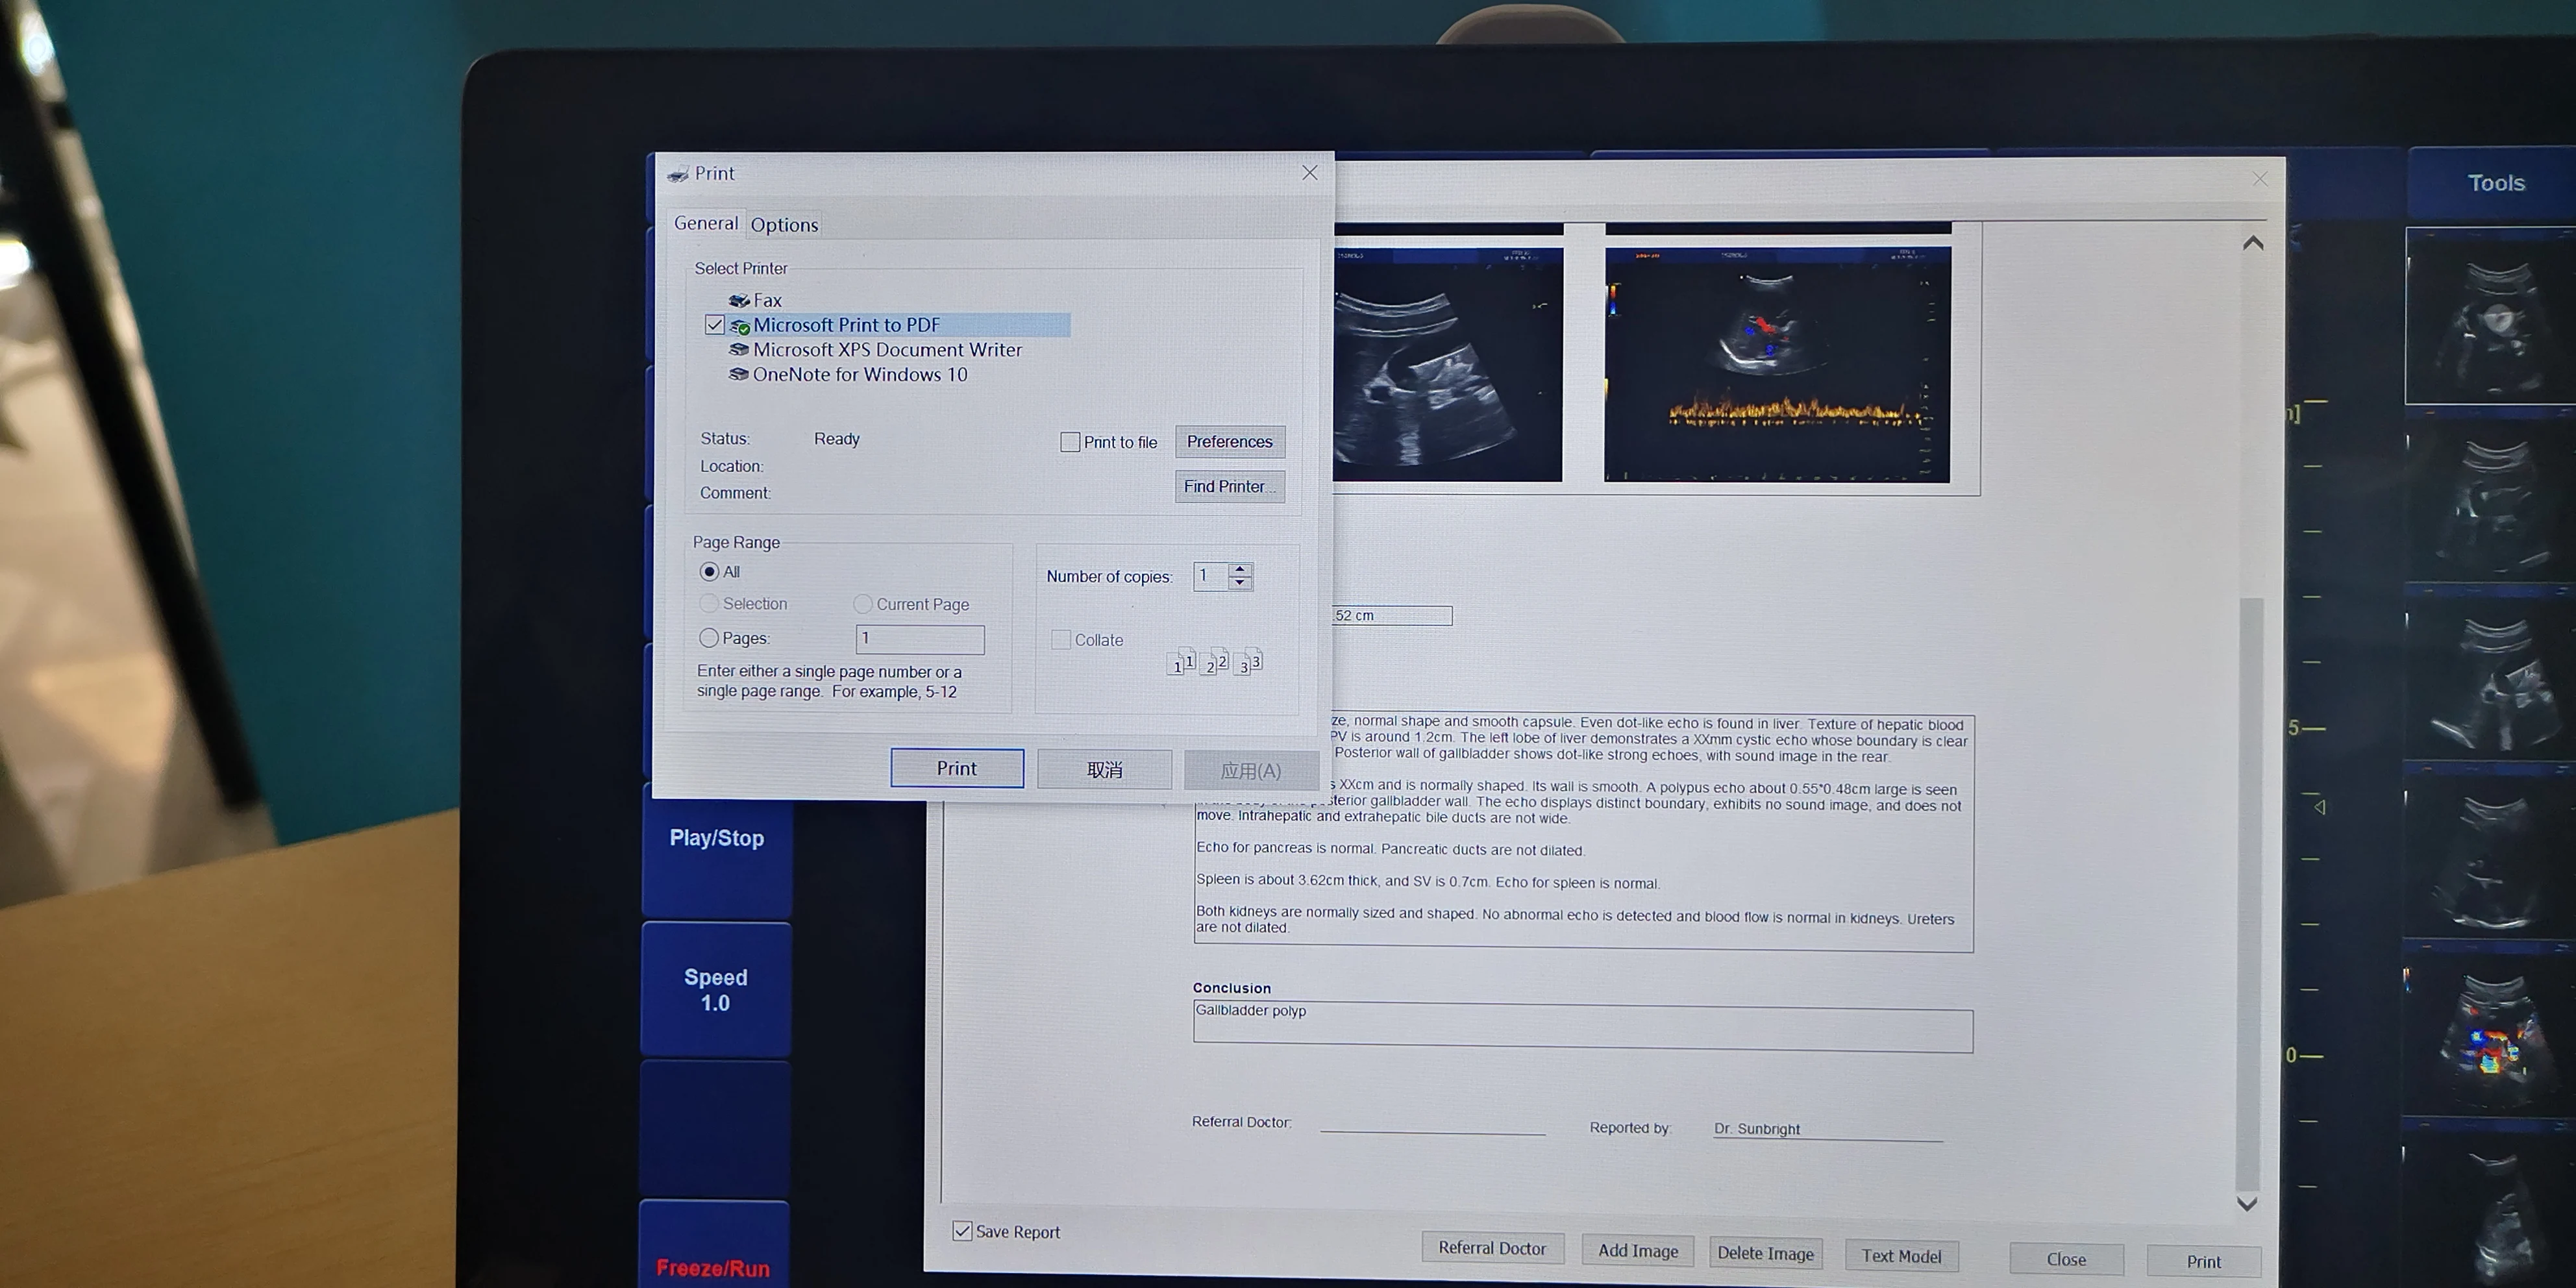Select the Fax printer icon

[x=739, y=300]
